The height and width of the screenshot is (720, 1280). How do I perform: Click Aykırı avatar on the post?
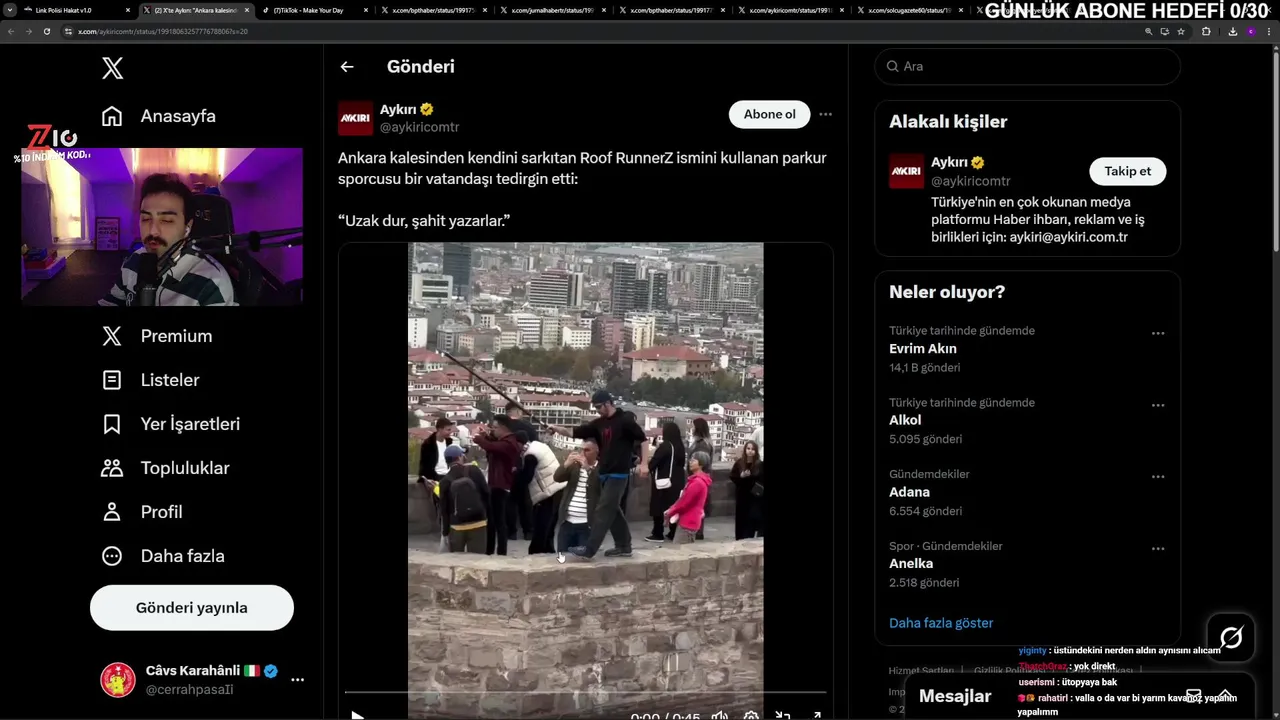pos(355,118)
